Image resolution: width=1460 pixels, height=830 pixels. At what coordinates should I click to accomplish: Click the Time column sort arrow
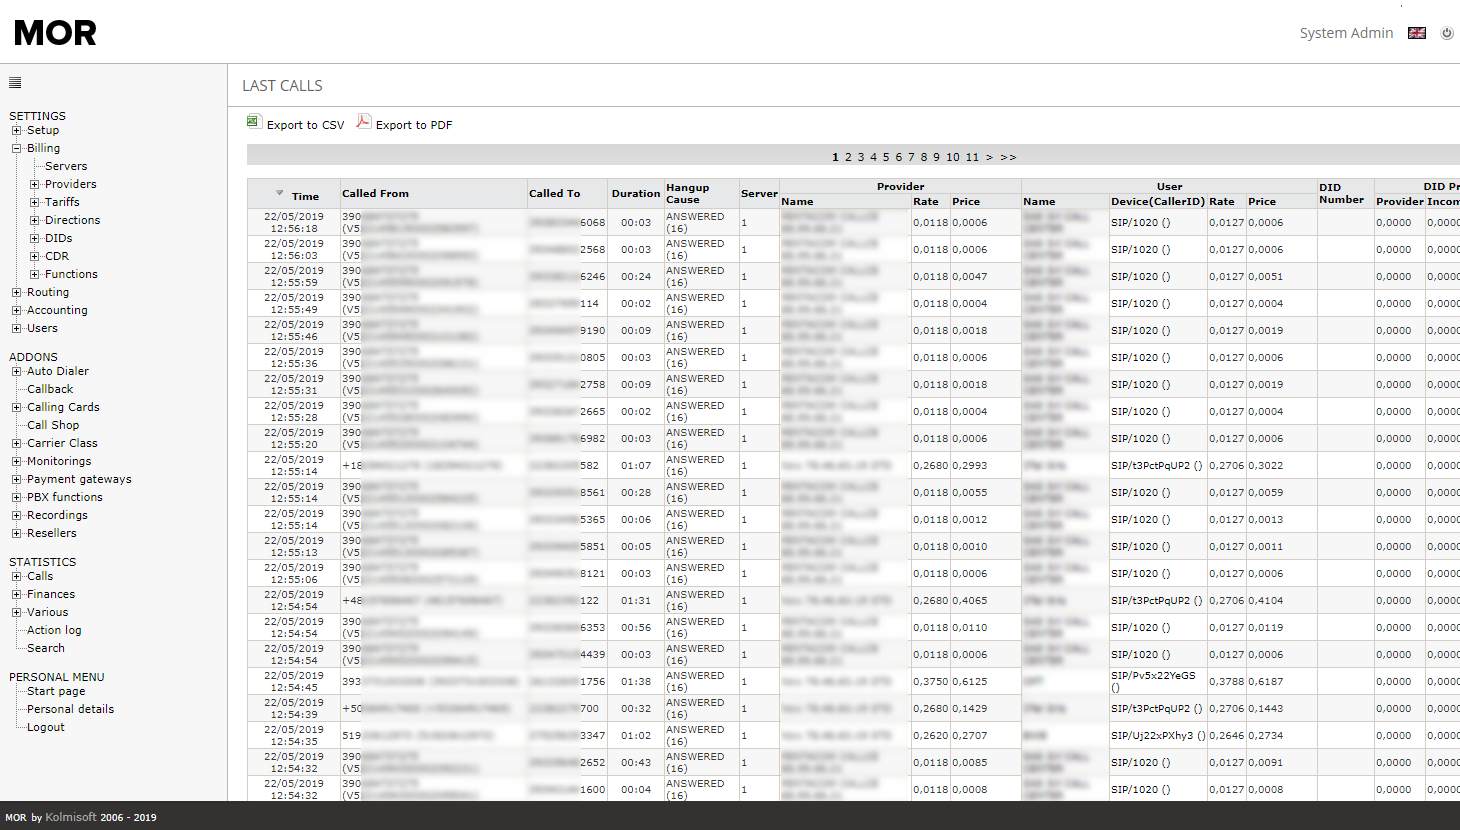(280, 193)
